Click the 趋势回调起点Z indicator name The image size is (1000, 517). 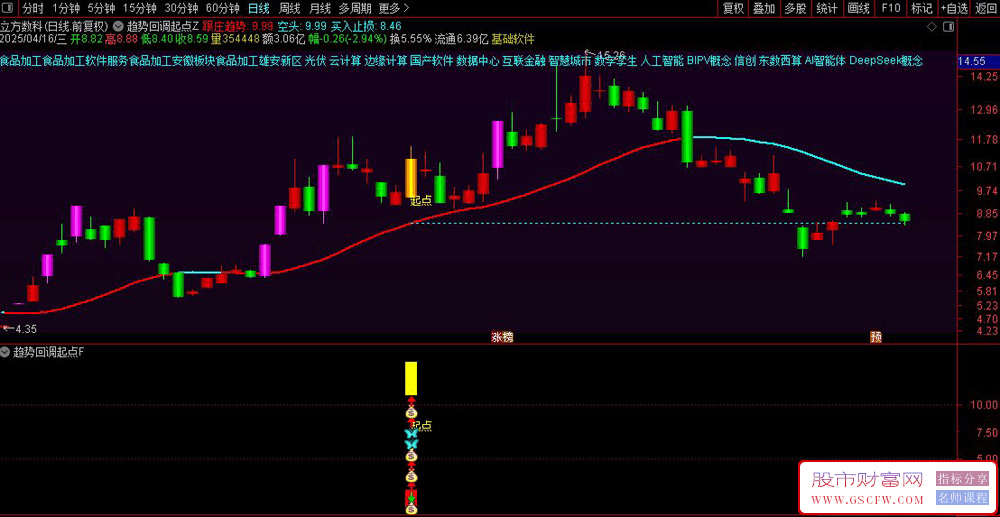pos(163,27)
